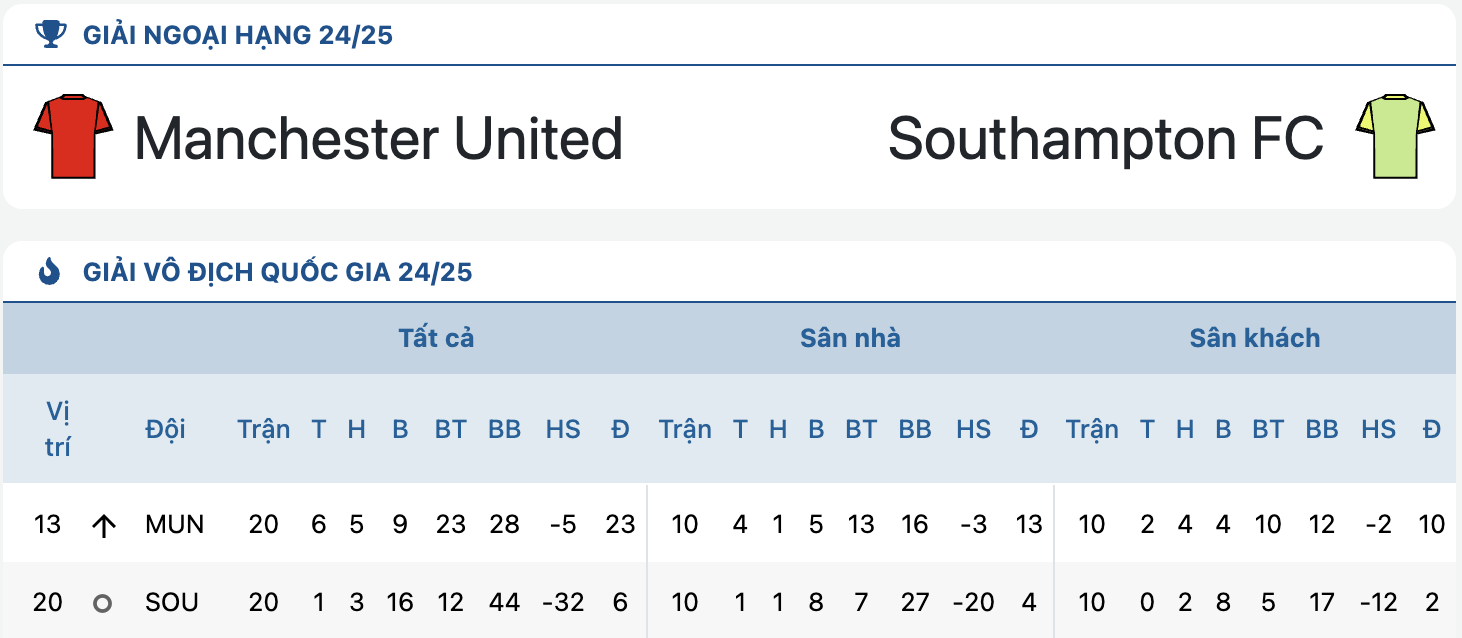Click the Giải Ngoại Hạng 24/25 title

pyautogui.click(x=238, y=36)
